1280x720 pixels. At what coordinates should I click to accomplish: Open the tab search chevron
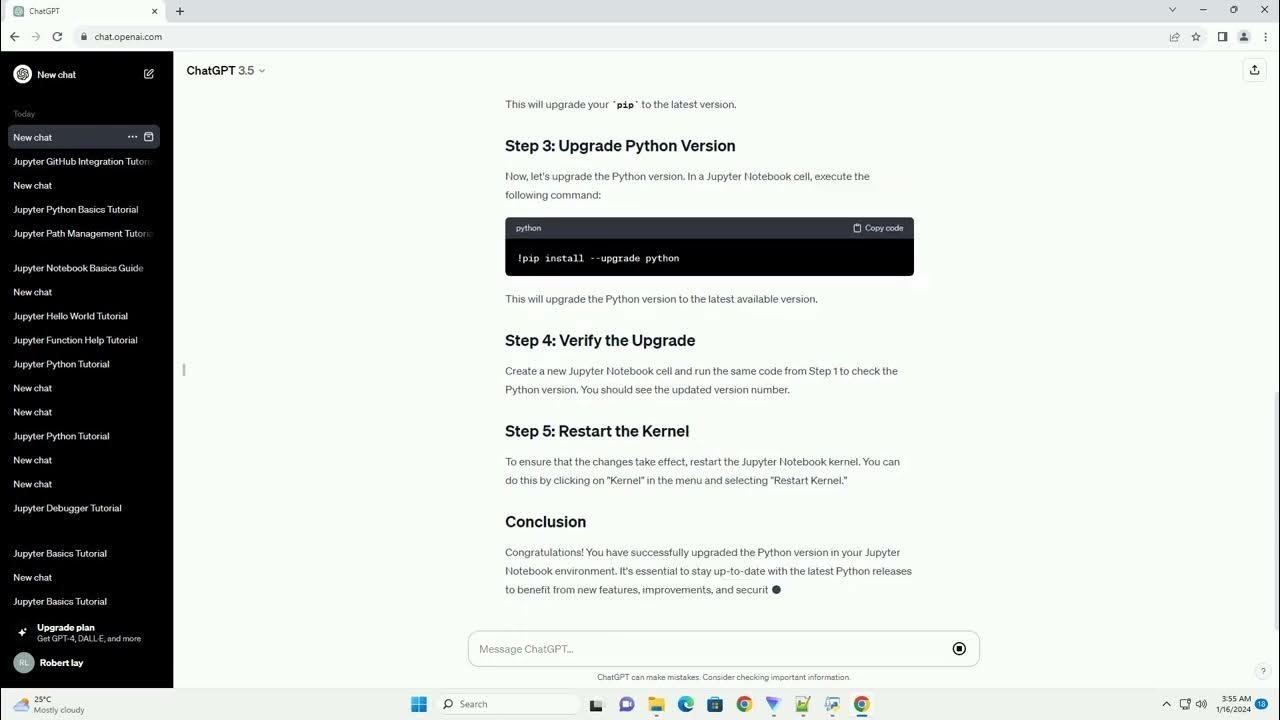(x=1173, y=10)
